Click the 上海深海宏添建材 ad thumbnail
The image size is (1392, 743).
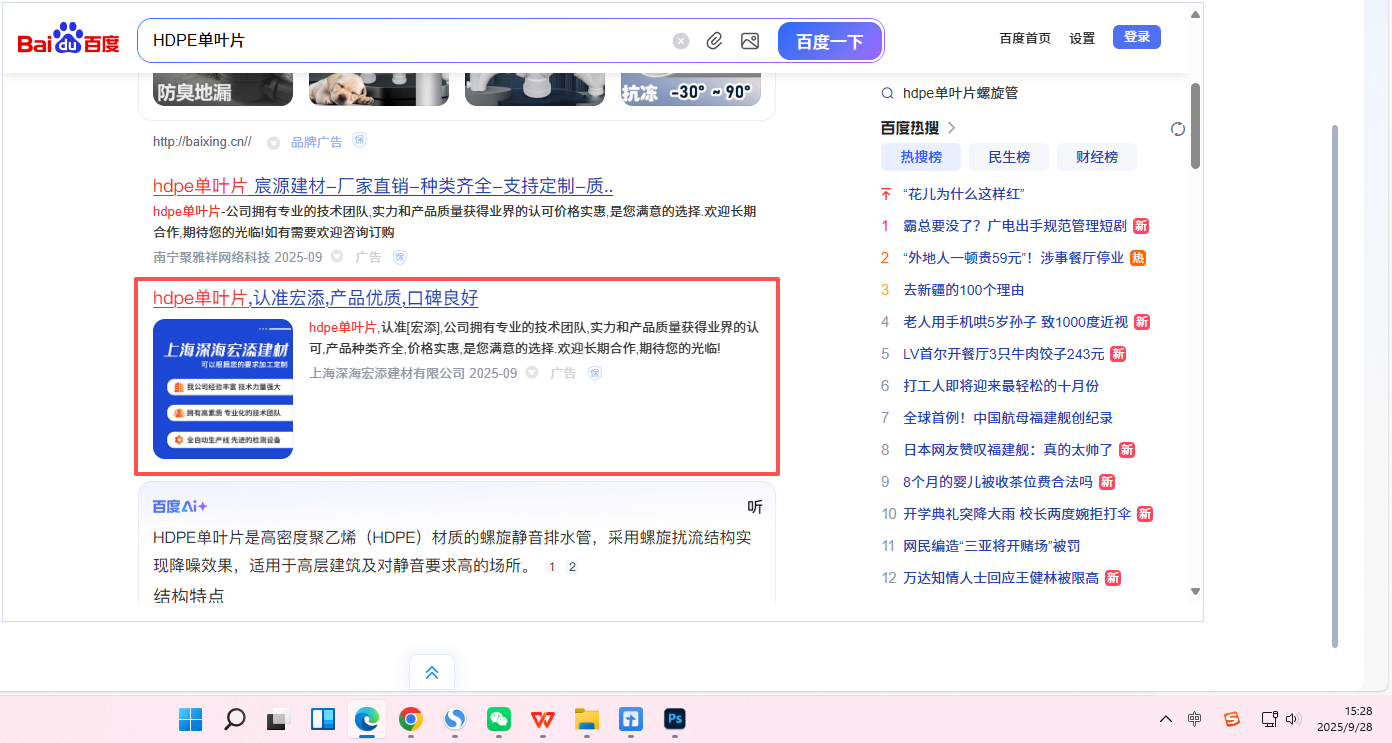tap(223, 389)
